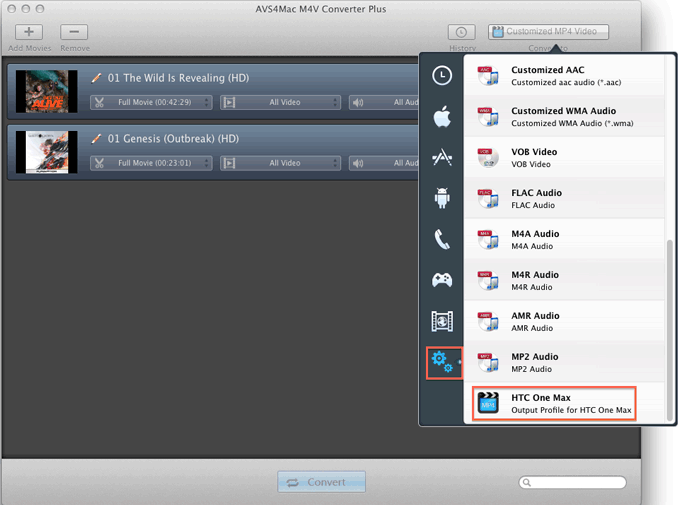Open All Audio dropdown for The Wild Is Revealing
The image size is (678, 505).
pos(384,102)
